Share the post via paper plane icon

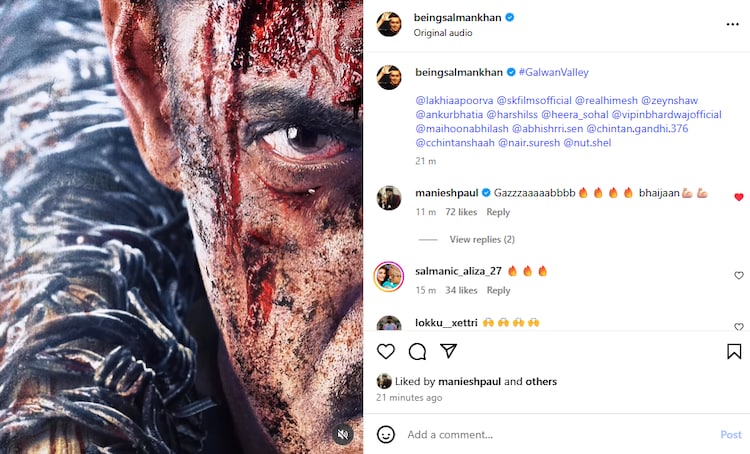pyautogui.click(x=449, y=351)
